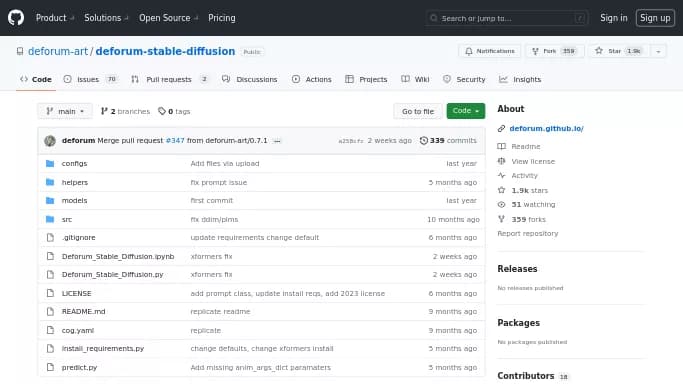Switch to the Pull requests tab
This screenshot has width=683, height=384.
[x=170, y=79]
